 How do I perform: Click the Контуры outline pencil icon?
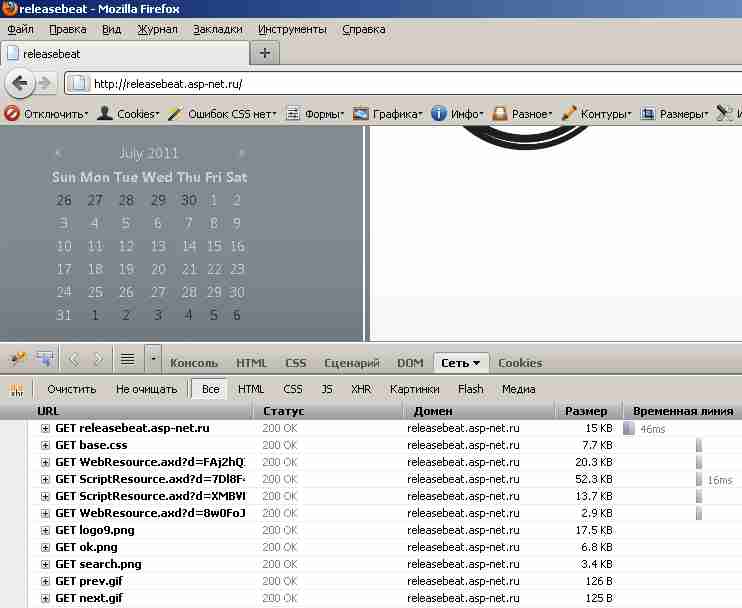point(569,114)
